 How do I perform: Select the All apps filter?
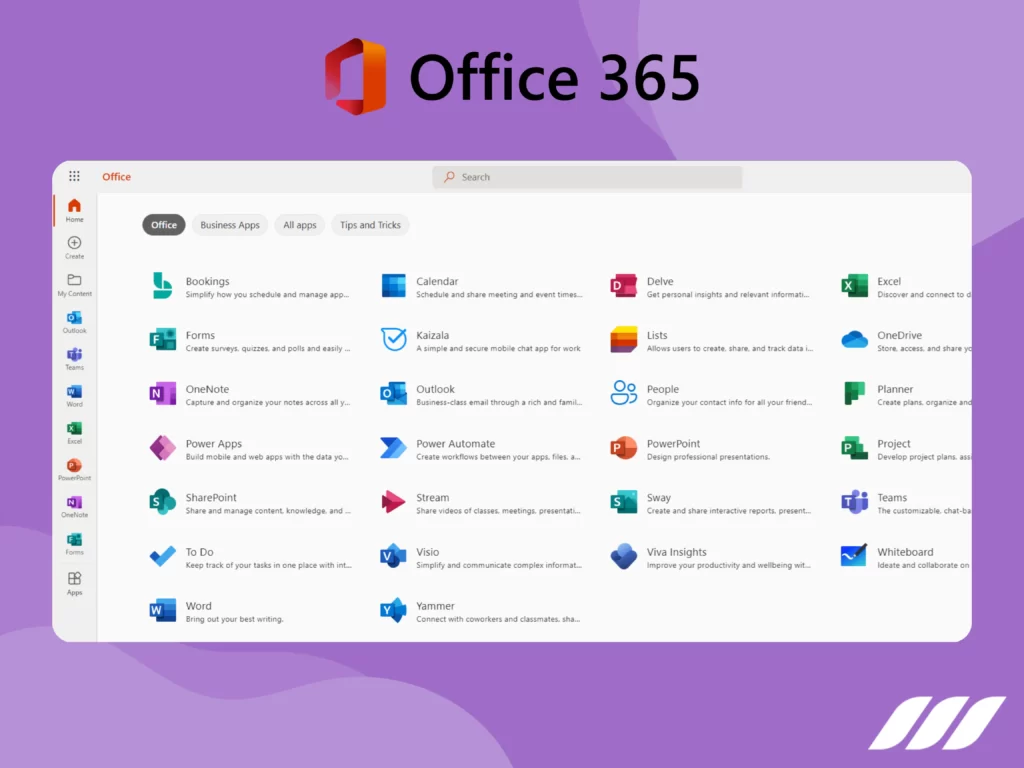pyautogui.click(x=299, y=225)
